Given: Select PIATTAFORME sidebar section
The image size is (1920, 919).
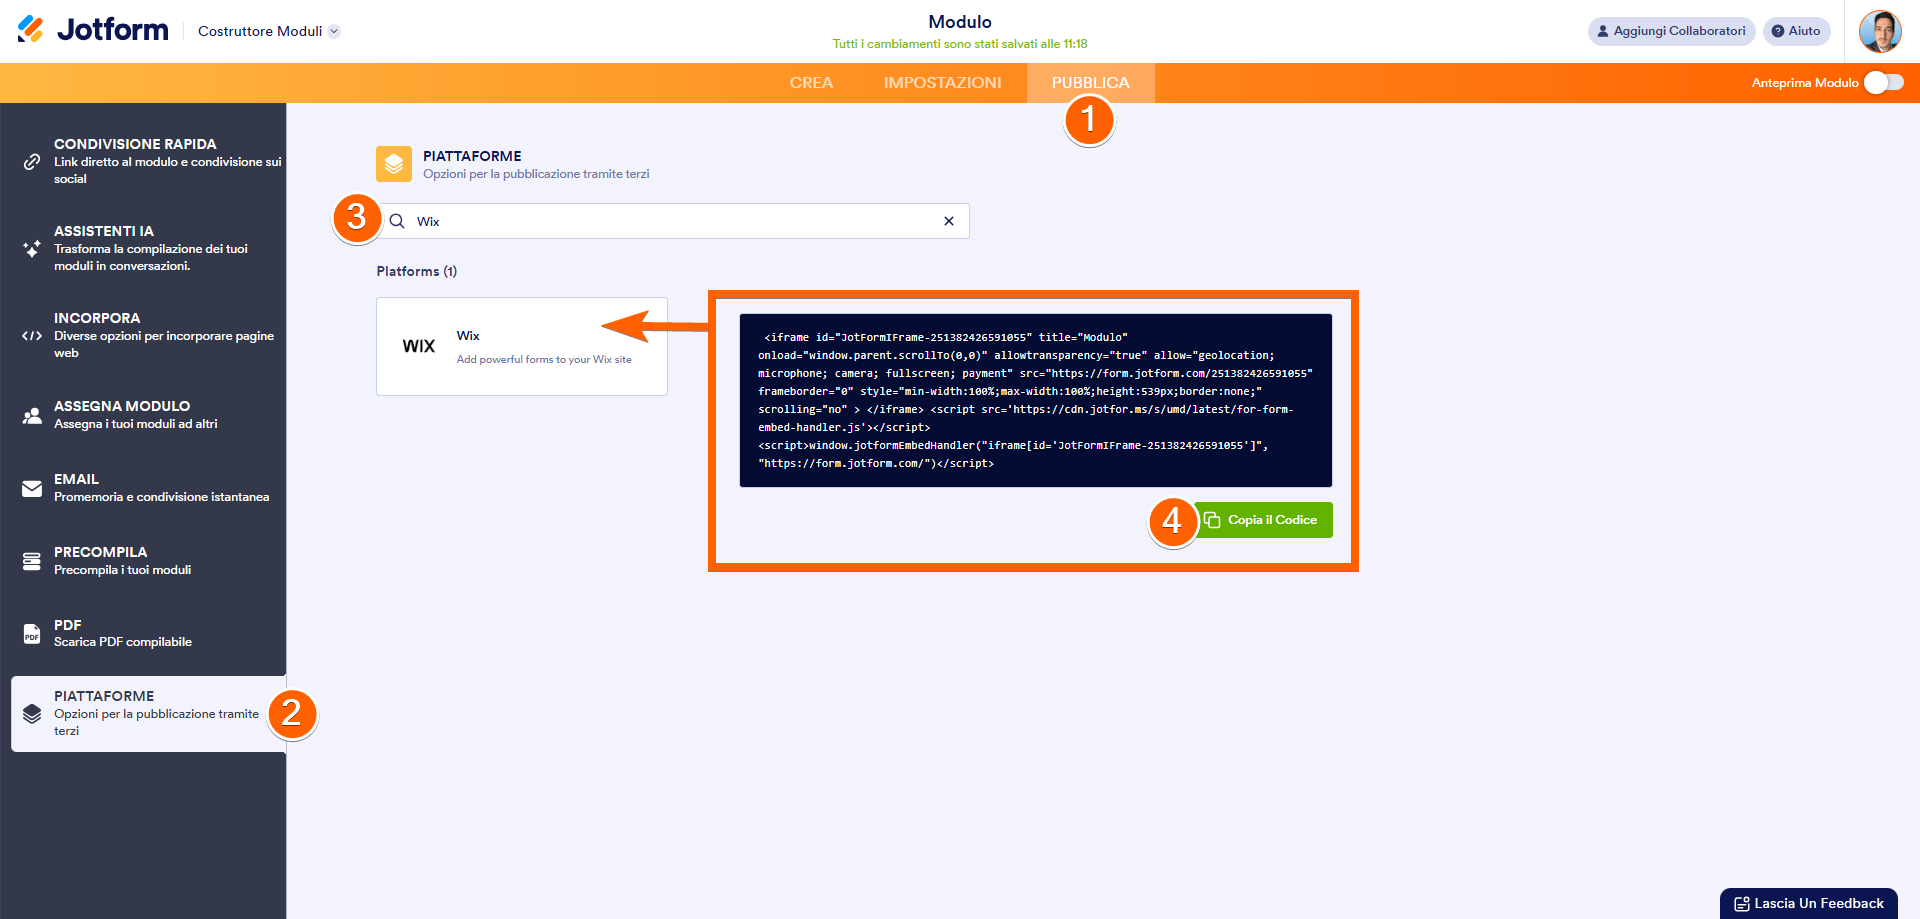Looking at the screenshot, I should (148, 714).
